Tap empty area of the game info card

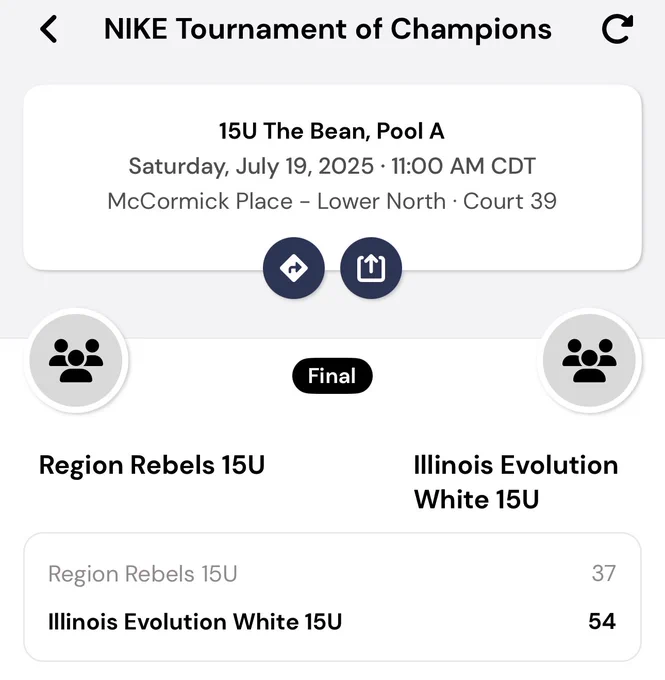(x=564, y=243)
